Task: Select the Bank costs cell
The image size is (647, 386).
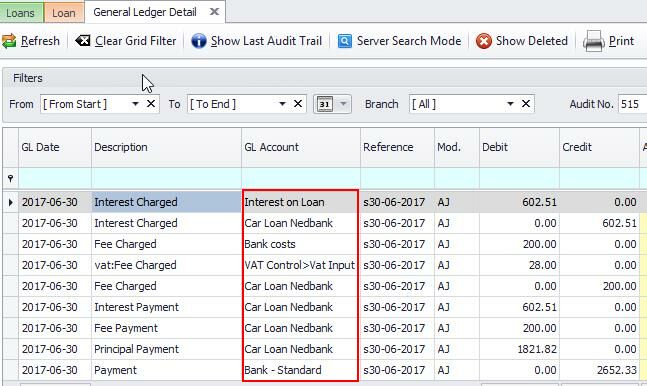Action: [300, 244]
